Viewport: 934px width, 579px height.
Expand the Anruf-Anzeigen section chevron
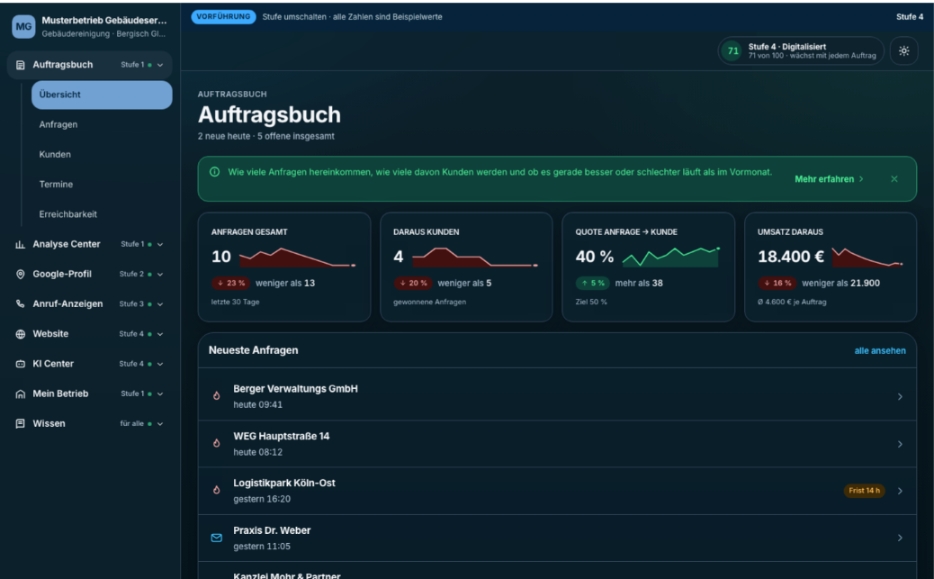click(160, 304)
